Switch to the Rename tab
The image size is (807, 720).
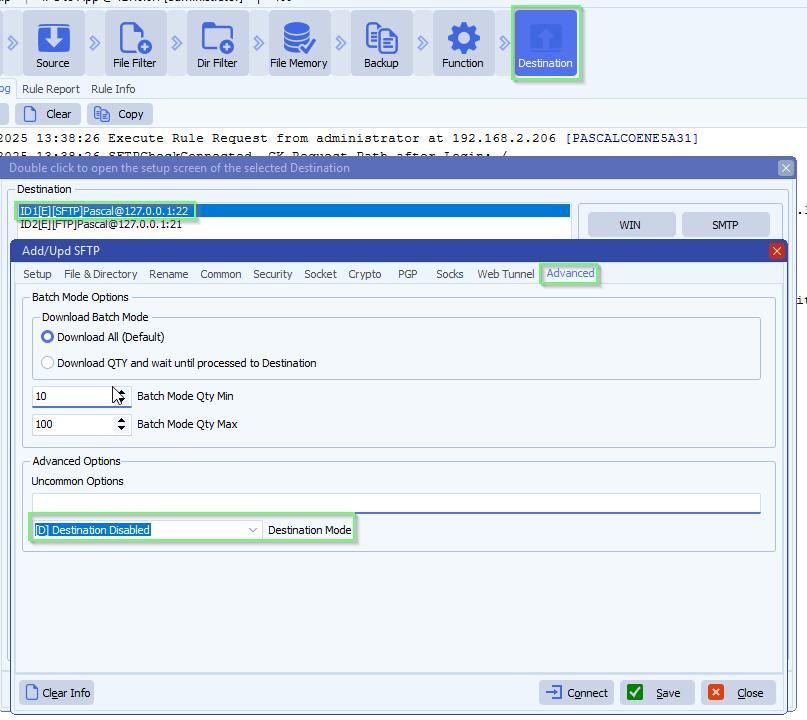click(169, 274)
